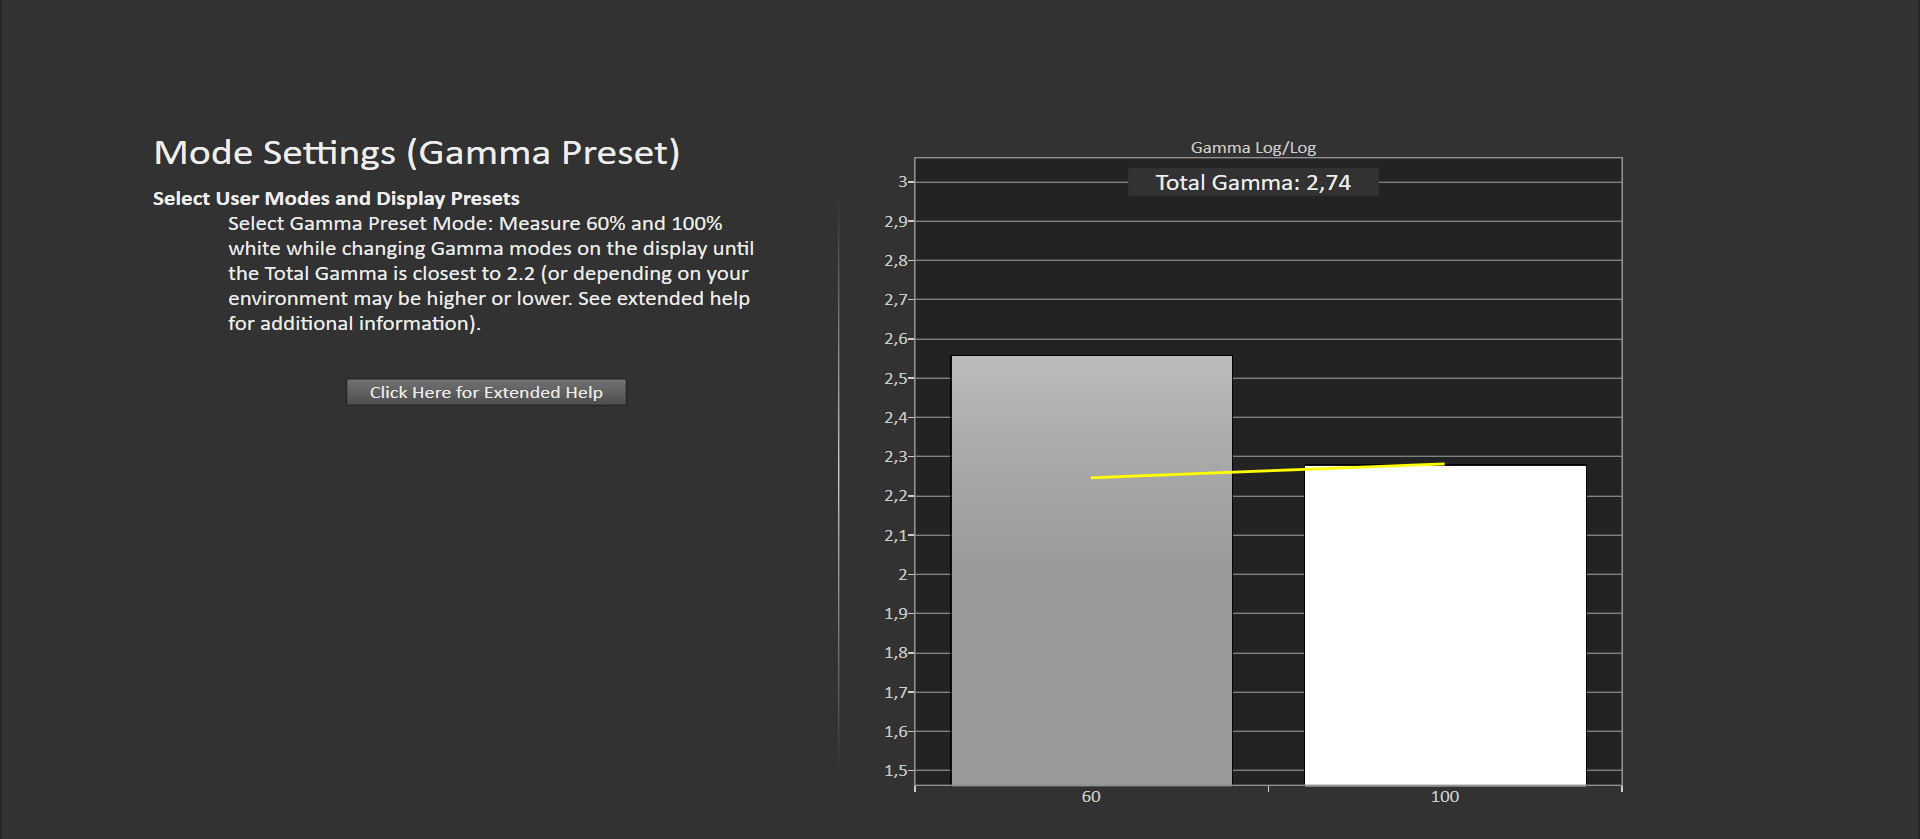Click the 2,9 value on the y-axis
Screen dimensions: 1920x839
(x=896, y=222)
